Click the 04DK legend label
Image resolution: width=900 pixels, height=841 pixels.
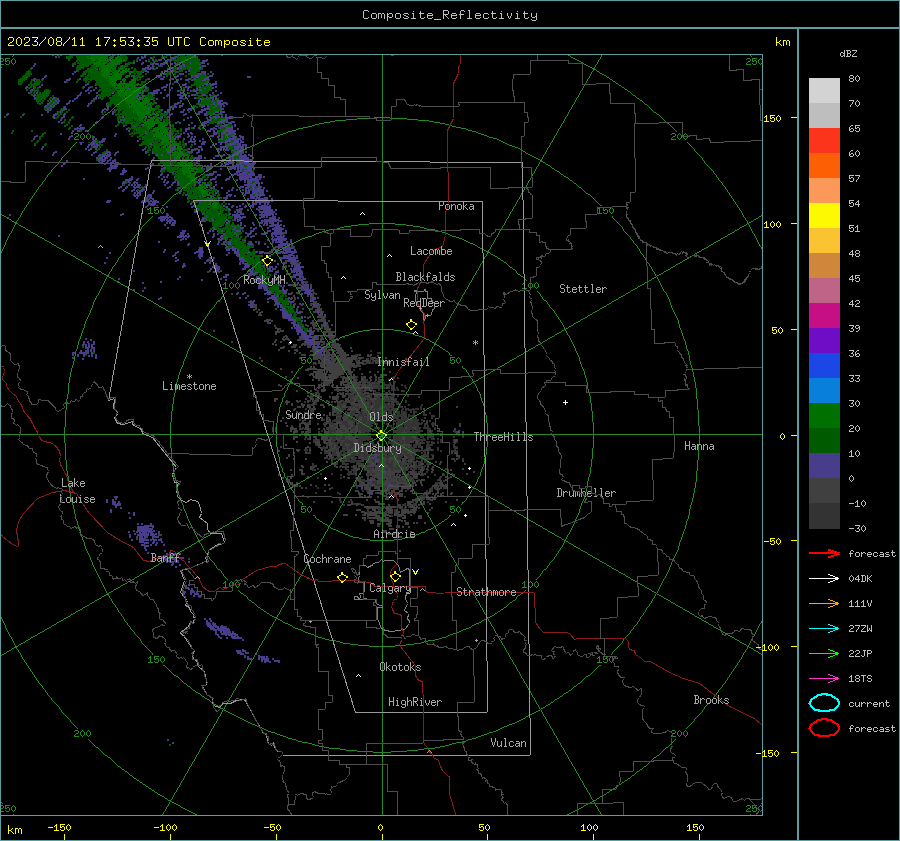(x=860, y=578)
